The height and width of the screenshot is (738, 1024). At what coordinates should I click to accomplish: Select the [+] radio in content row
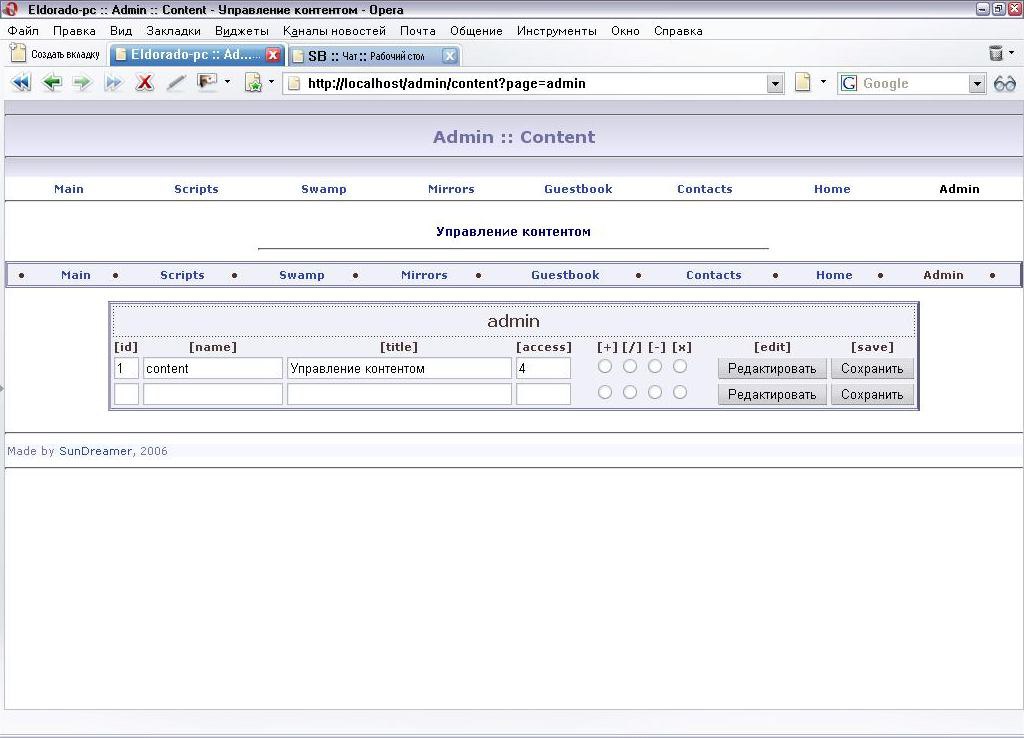pos(605,367)
